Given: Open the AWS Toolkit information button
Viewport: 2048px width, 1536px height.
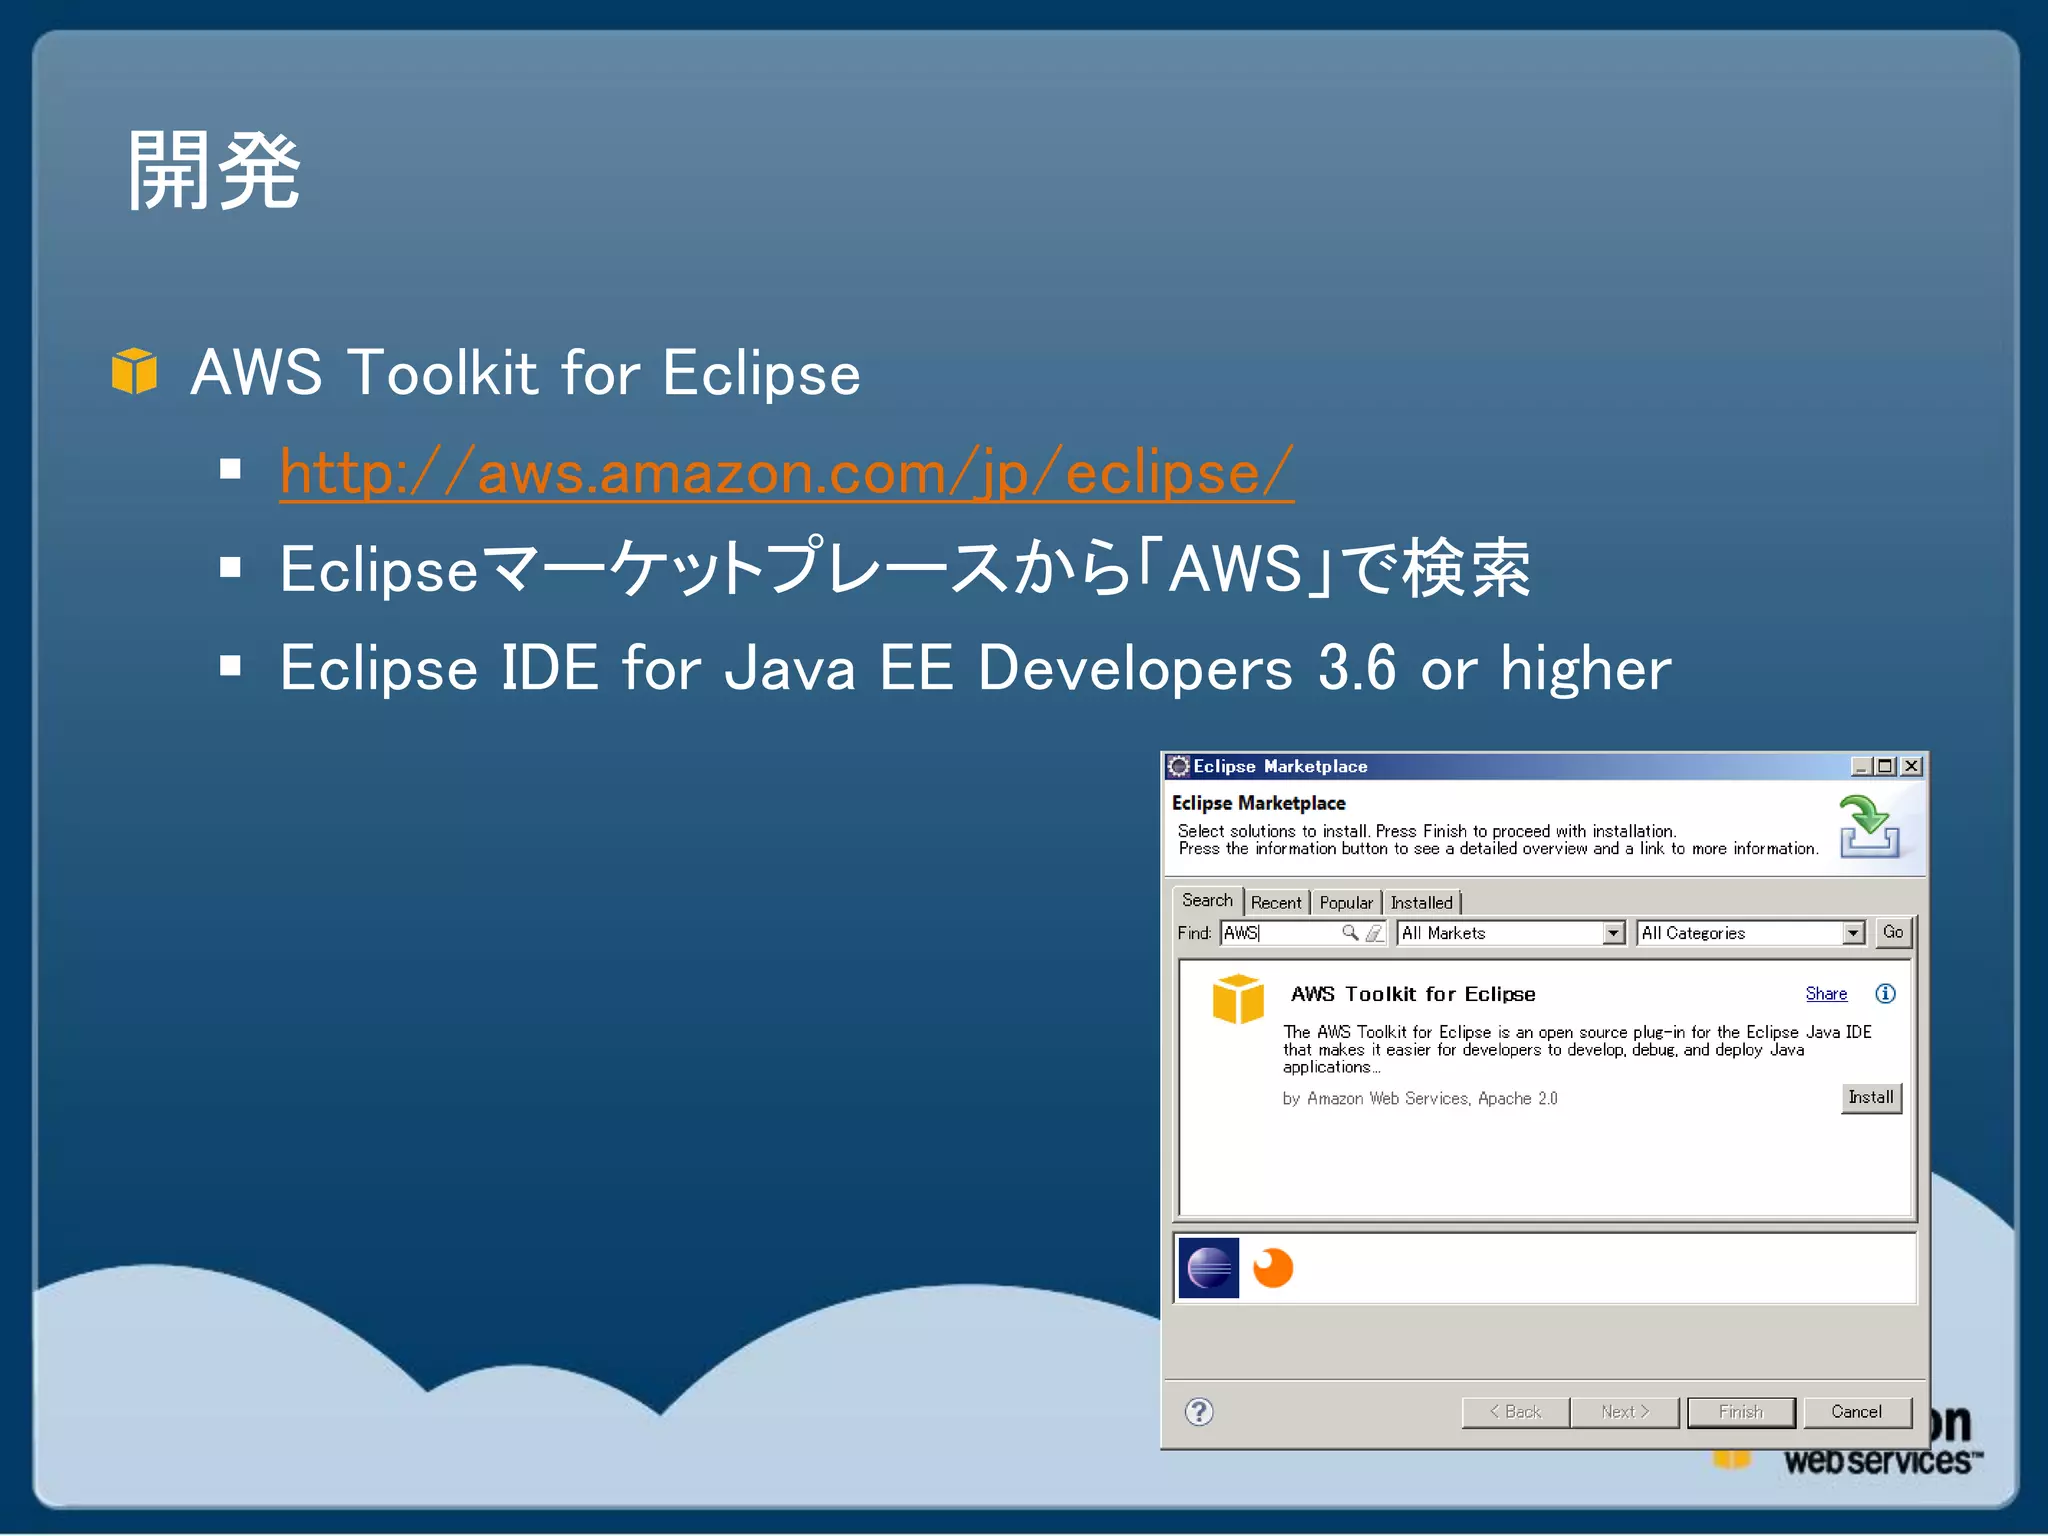Looking at the screenshot, I should tap(1885, 993).
